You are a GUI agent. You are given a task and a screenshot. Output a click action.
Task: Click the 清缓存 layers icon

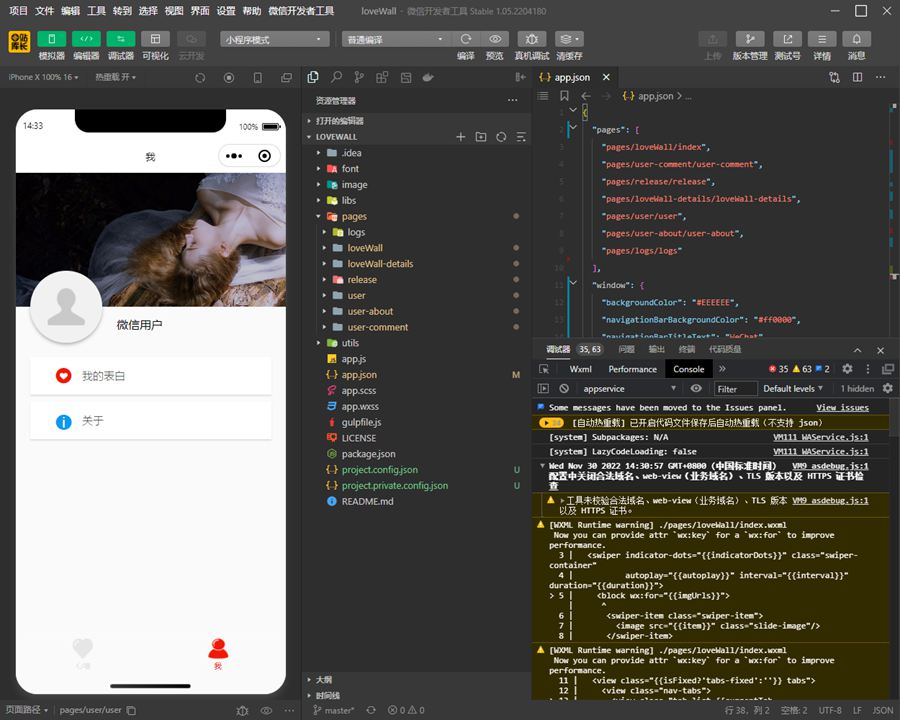coord(569,39)
